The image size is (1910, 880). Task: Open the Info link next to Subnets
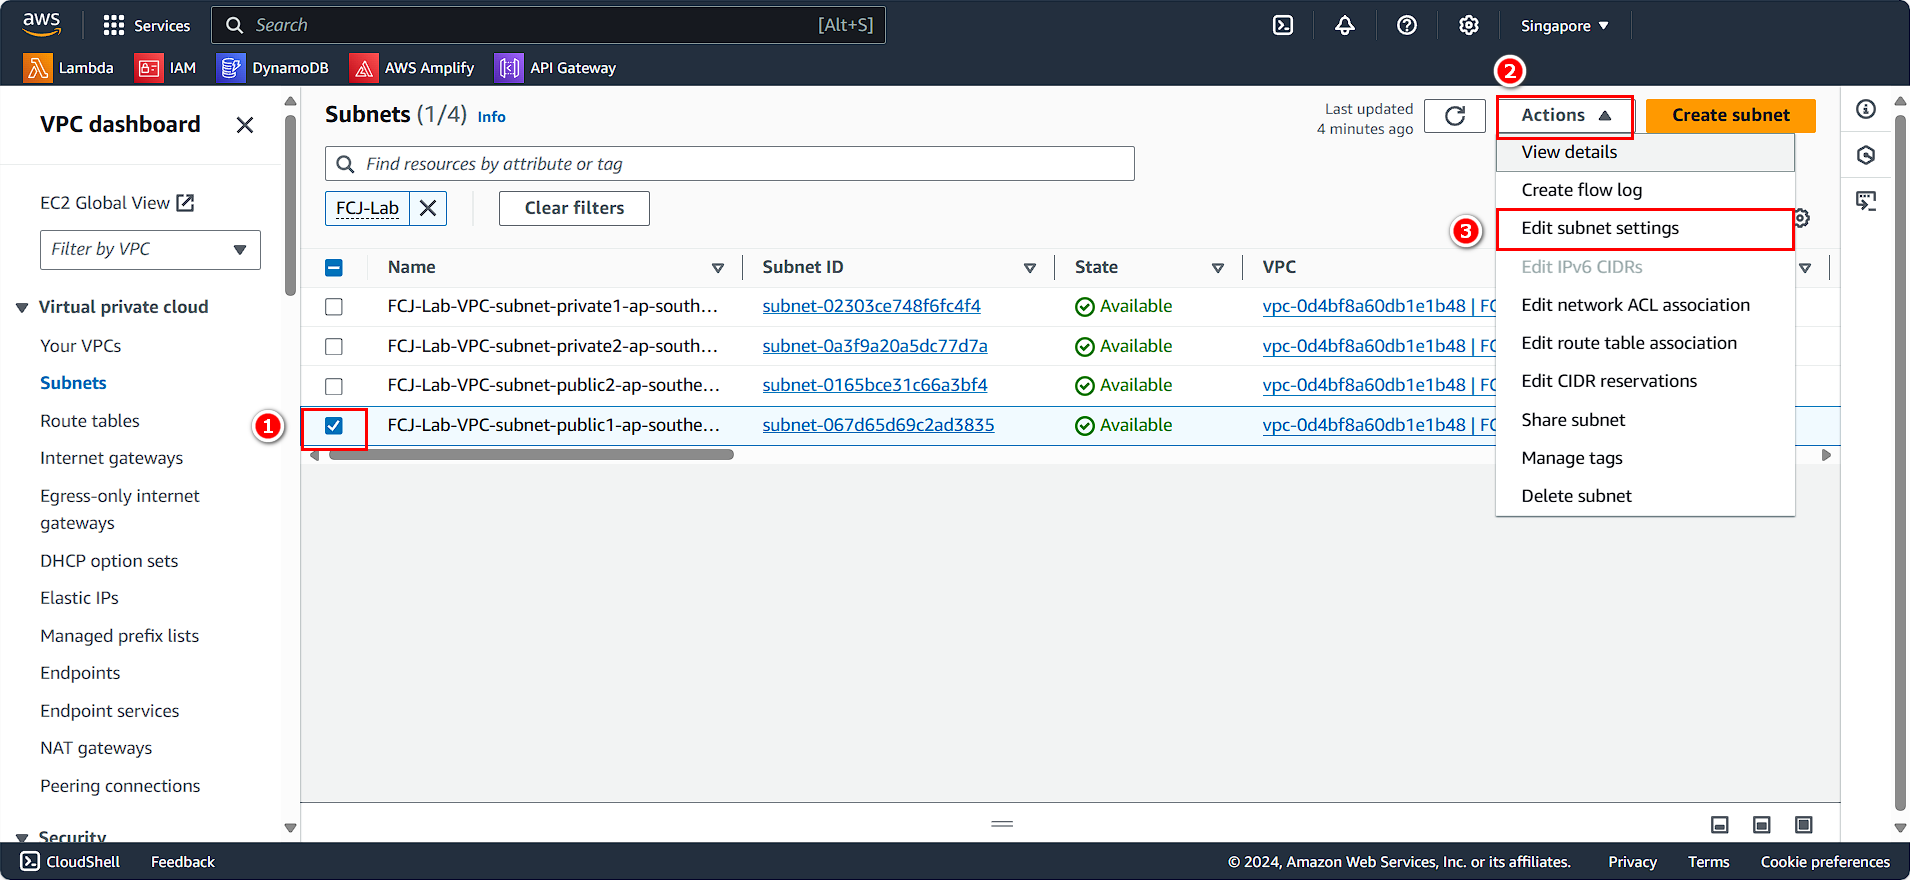[491, 117]
